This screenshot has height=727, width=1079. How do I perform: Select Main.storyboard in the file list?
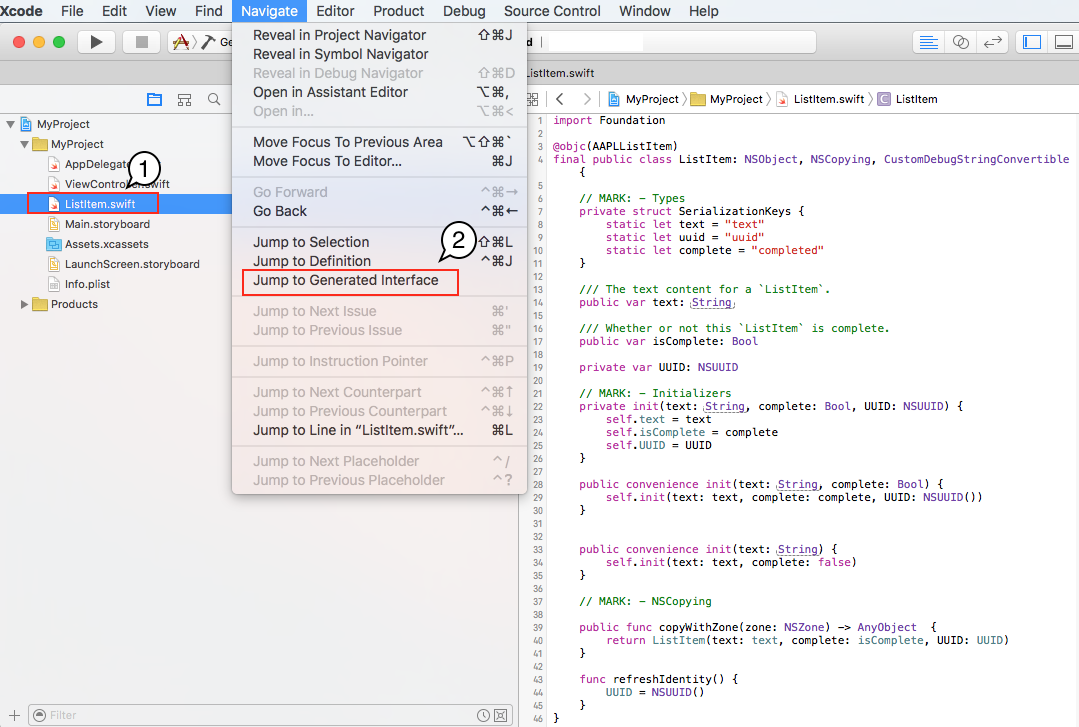tap(107, 224)
